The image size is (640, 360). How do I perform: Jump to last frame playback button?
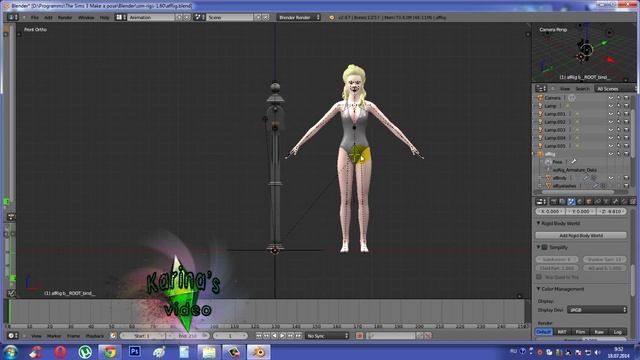[x=298, y=336]
